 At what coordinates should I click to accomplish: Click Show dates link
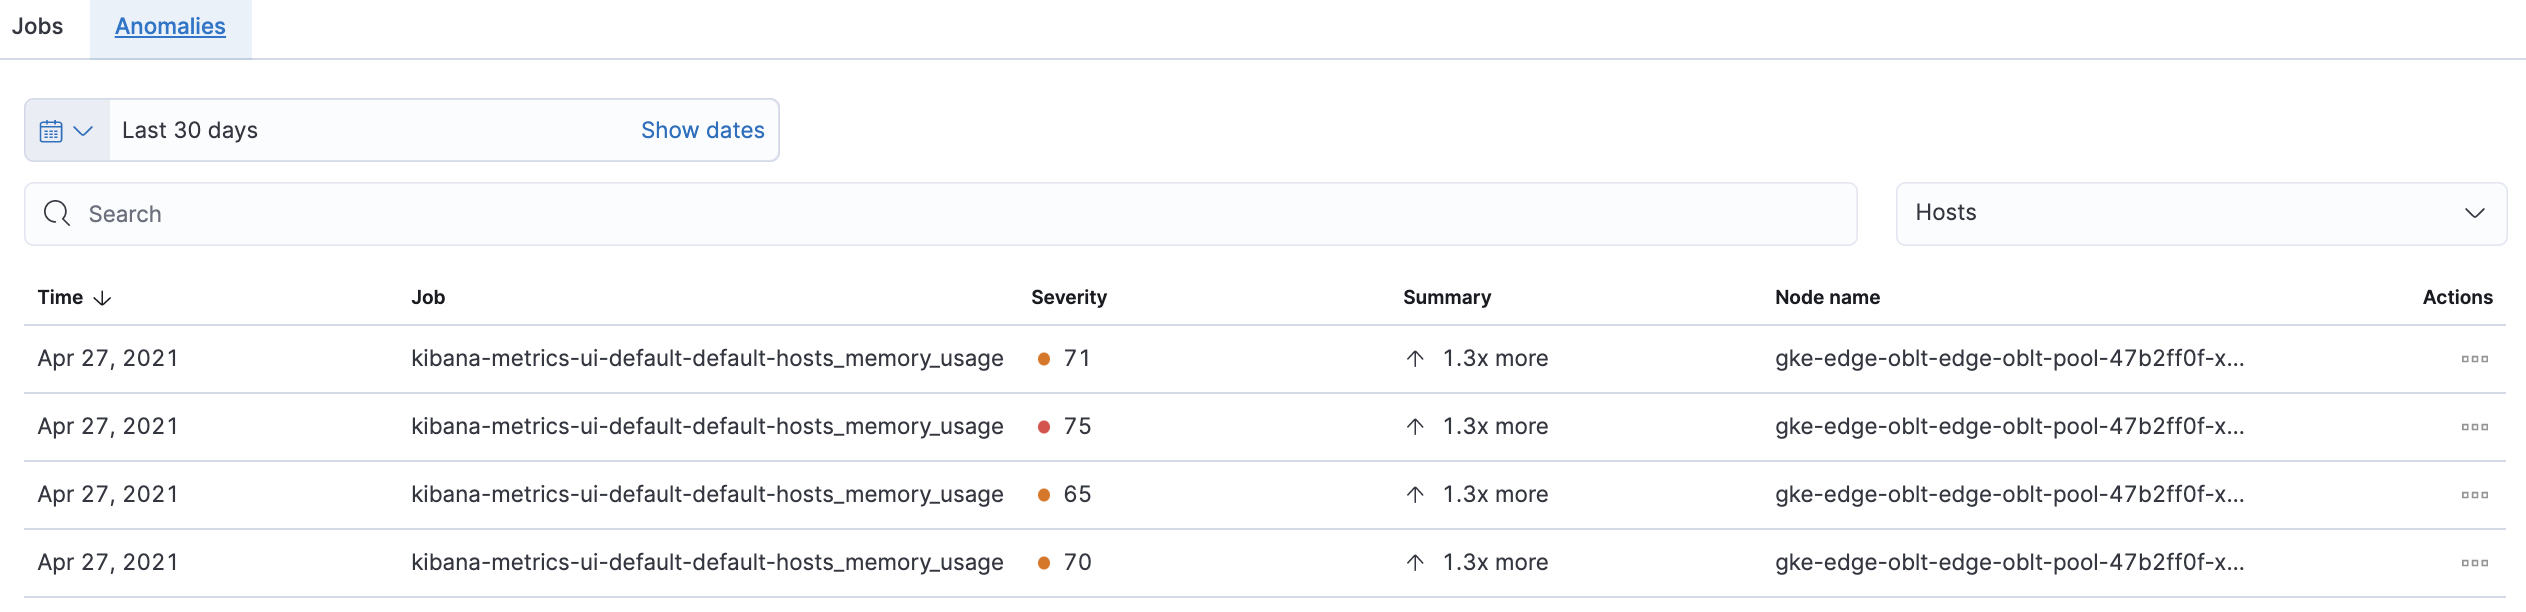(702, 130)
